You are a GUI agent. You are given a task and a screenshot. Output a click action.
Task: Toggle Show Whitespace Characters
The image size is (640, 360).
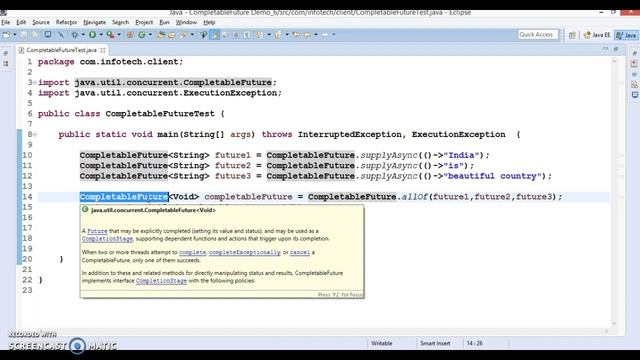coord(247,35)
